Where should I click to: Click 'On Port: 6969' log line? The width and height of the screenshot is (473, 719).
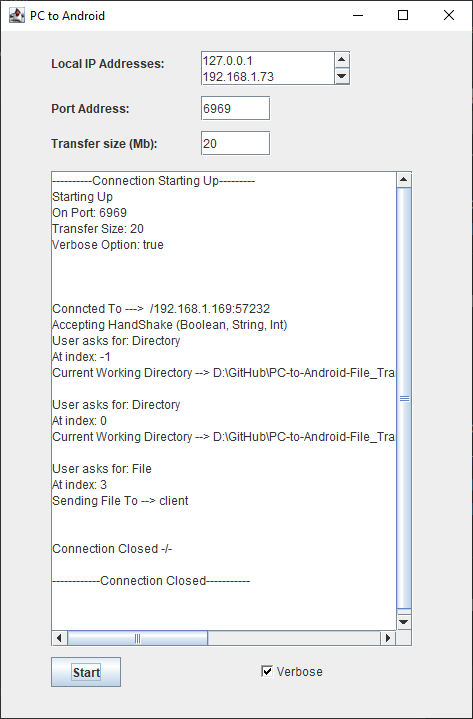89,213
